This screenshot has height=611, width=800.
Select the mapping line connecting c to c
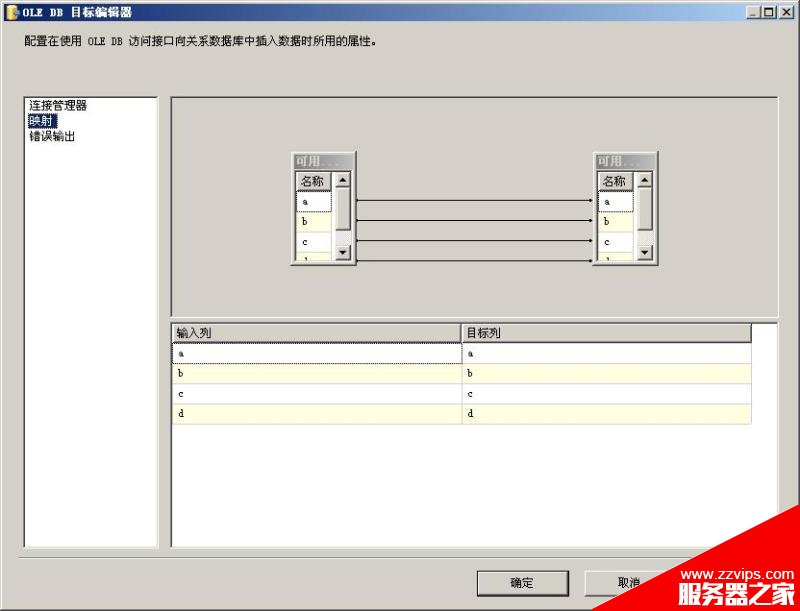coord(474,240)
